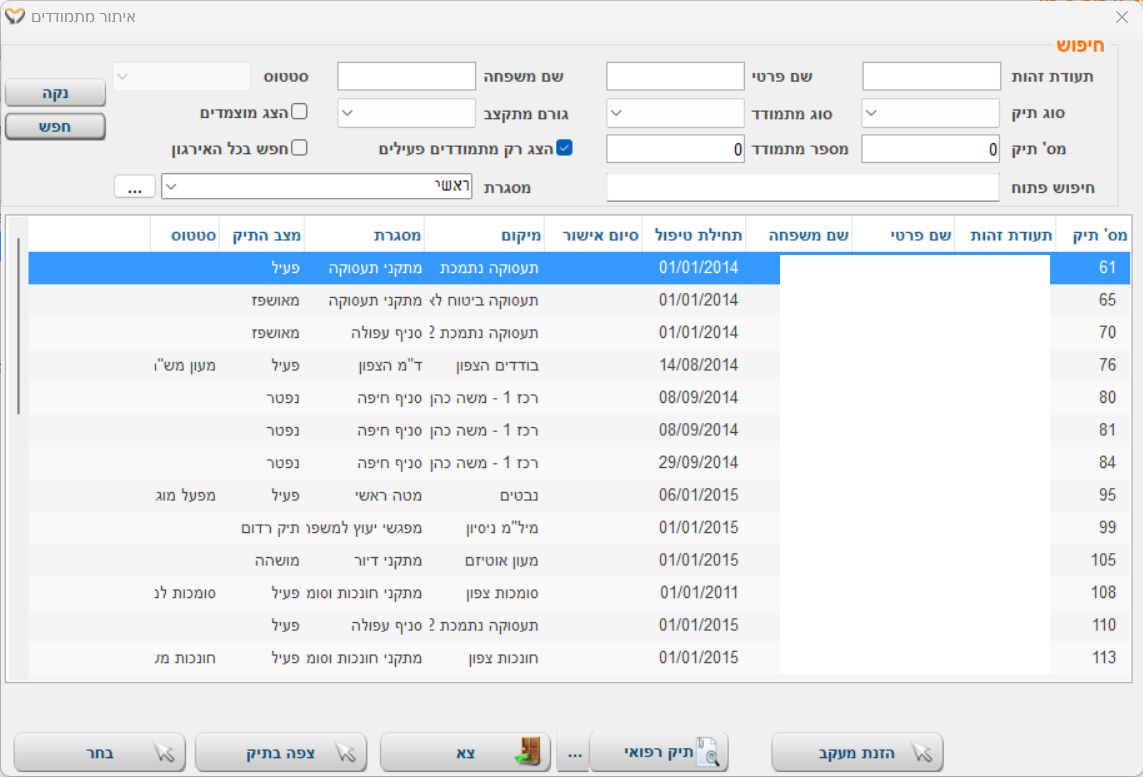Screen dimensions: 1143x777
Task: Enable the חפש בכל הארגון checkbox
Action: pyautogui.click(x=299, y=148)
